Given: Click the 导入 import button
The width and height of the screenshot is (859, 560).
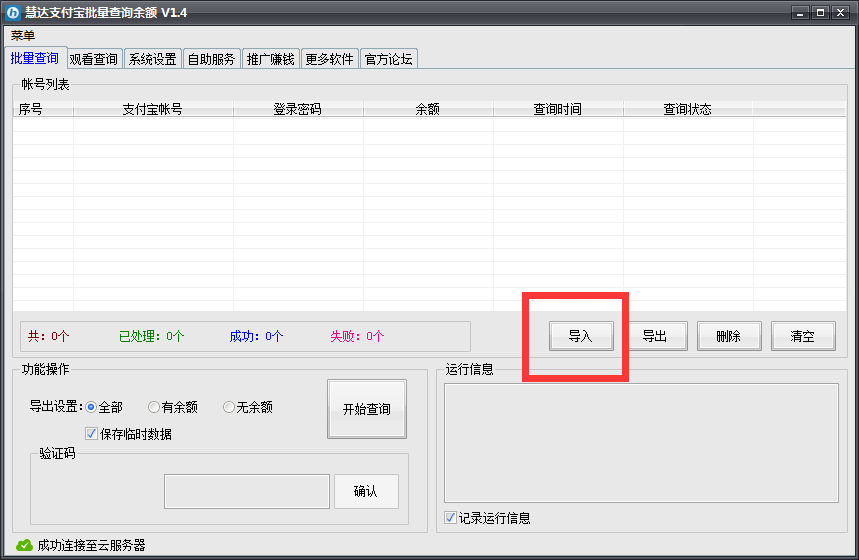Looking at the screenshot, I should click(x=580, y=337).
